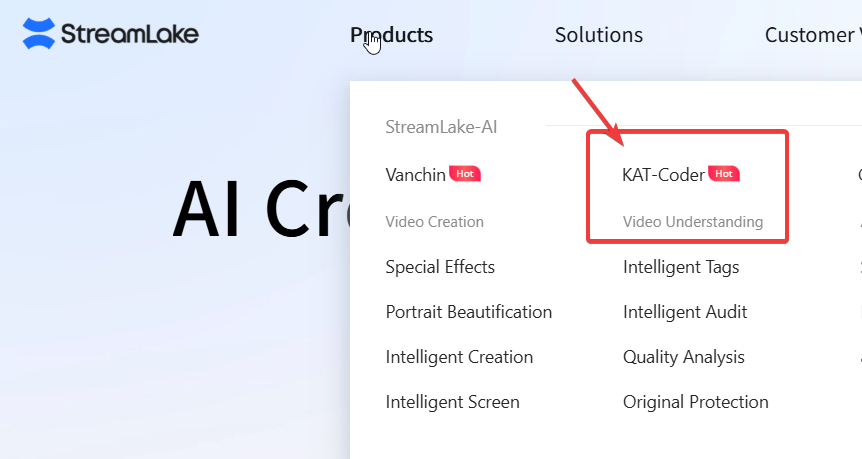Open Original Protection product page
Viewport: 862px width, 459px height.
point(696,402)
